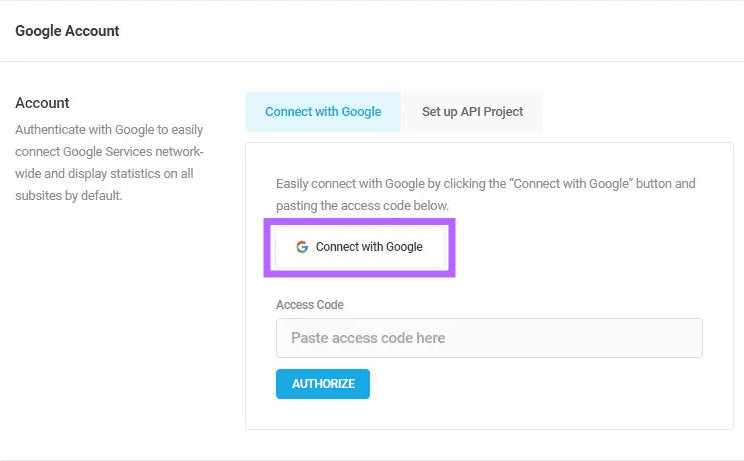Click the Google Account page heading

(67, 31)
